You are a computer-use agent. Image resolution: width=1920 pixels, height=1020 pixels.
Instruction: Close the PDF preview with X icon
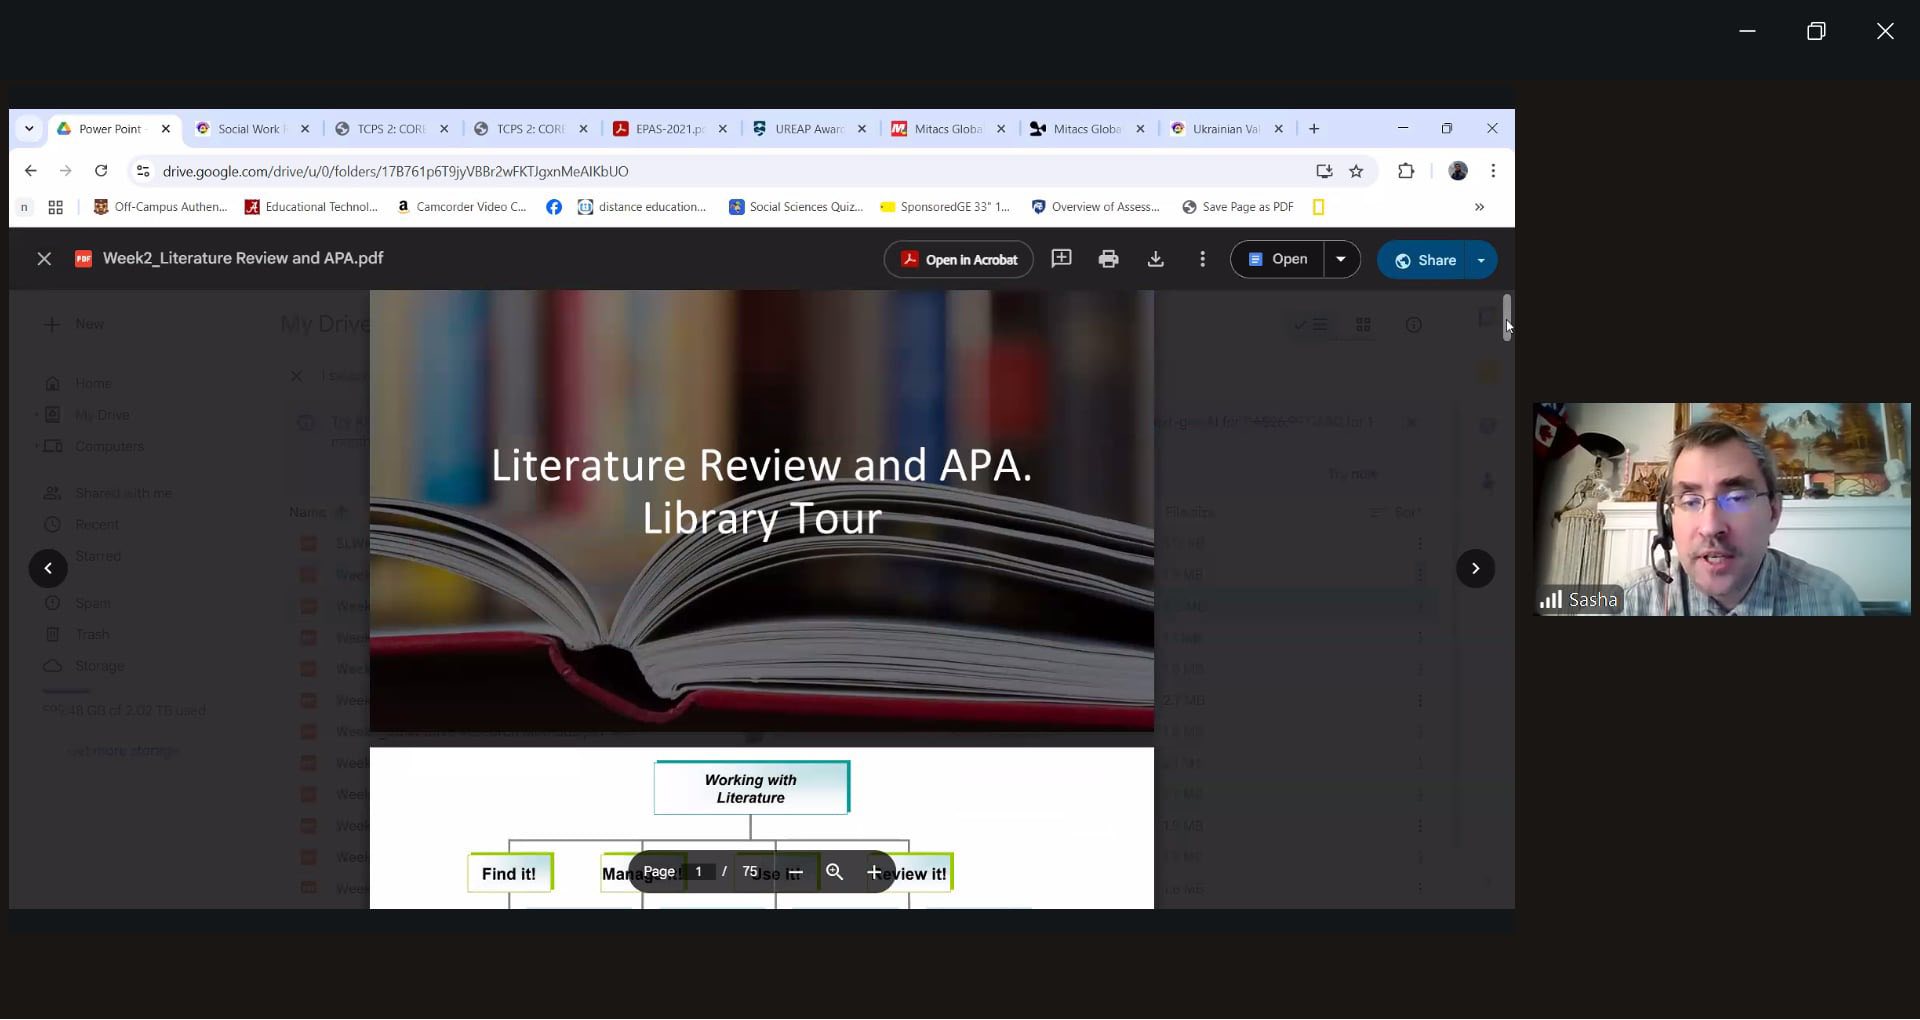pos(44,259)
